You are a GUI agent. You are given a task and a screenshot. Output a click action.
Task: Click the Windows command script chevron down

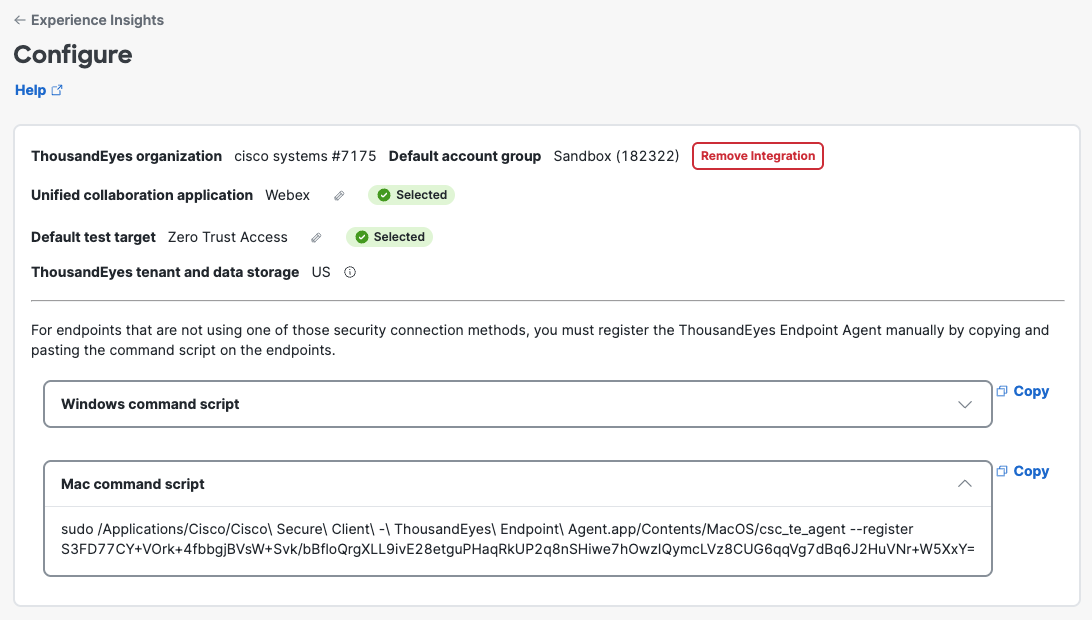965,405
